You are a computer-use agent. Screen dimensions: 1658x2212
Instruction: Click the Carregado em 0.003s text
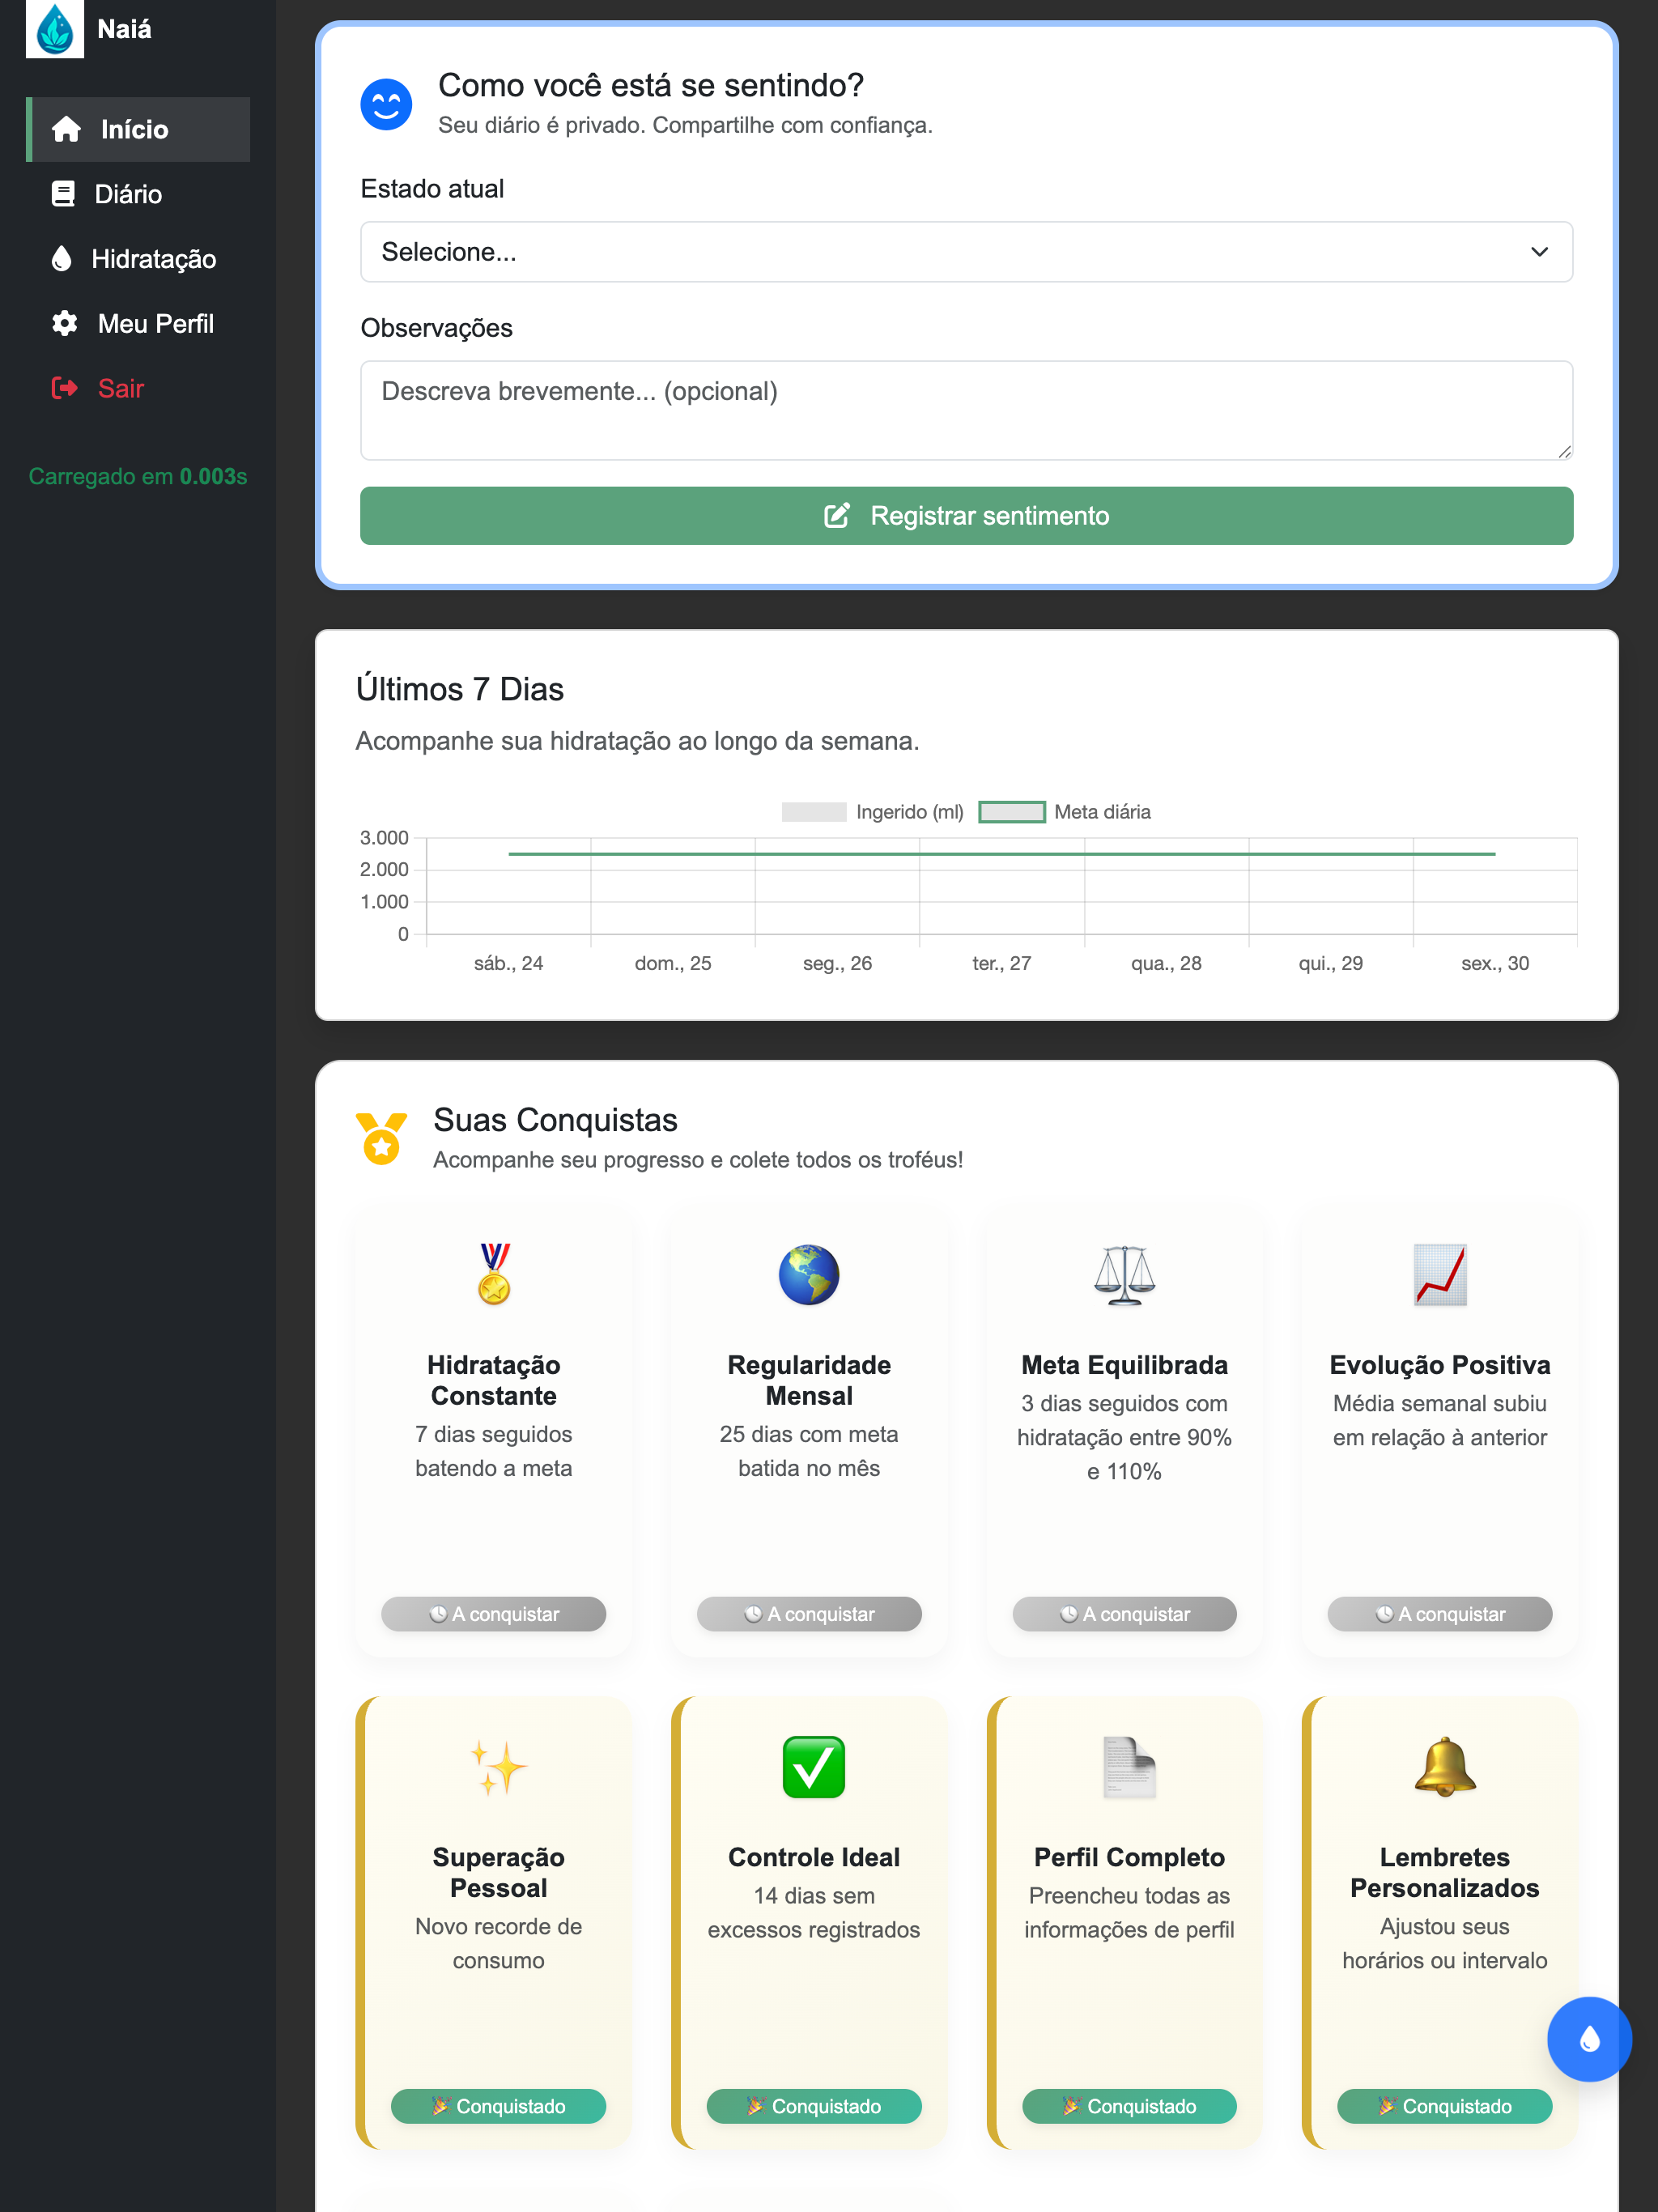tap(138, 476)
